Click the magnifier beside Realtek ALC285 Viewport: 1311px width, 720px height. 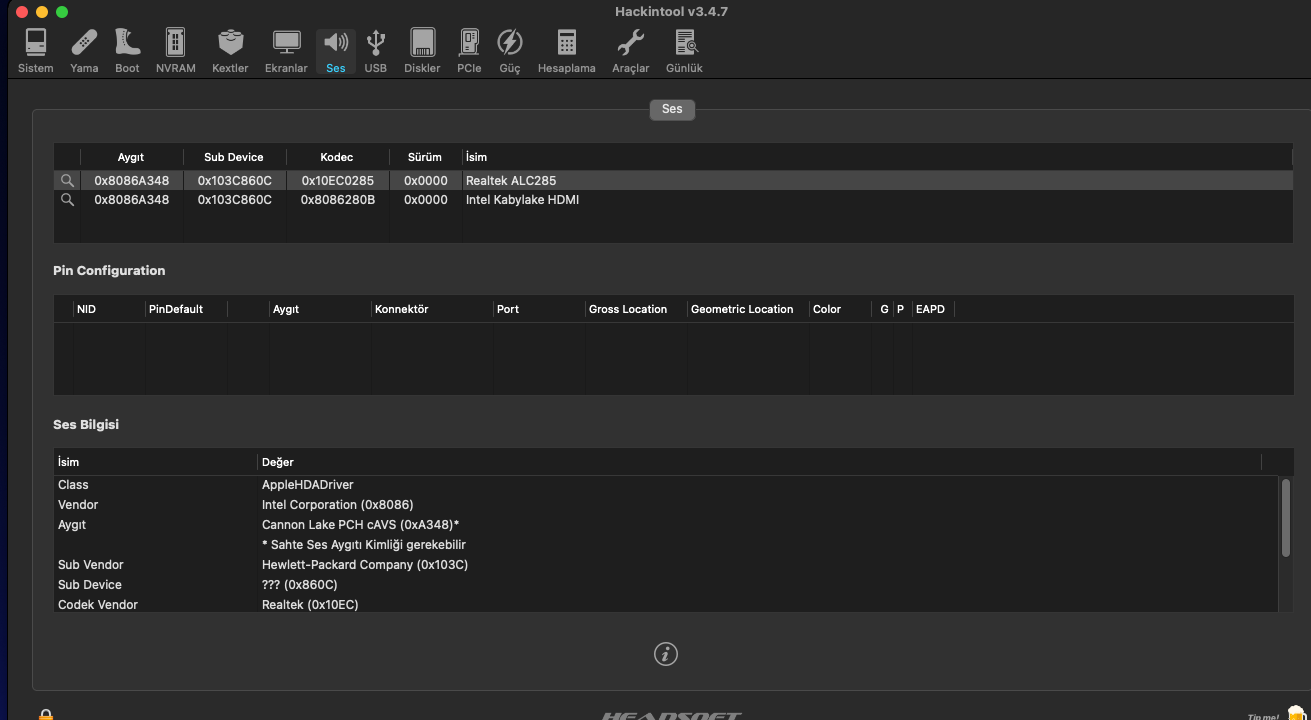tap(67, 181)
